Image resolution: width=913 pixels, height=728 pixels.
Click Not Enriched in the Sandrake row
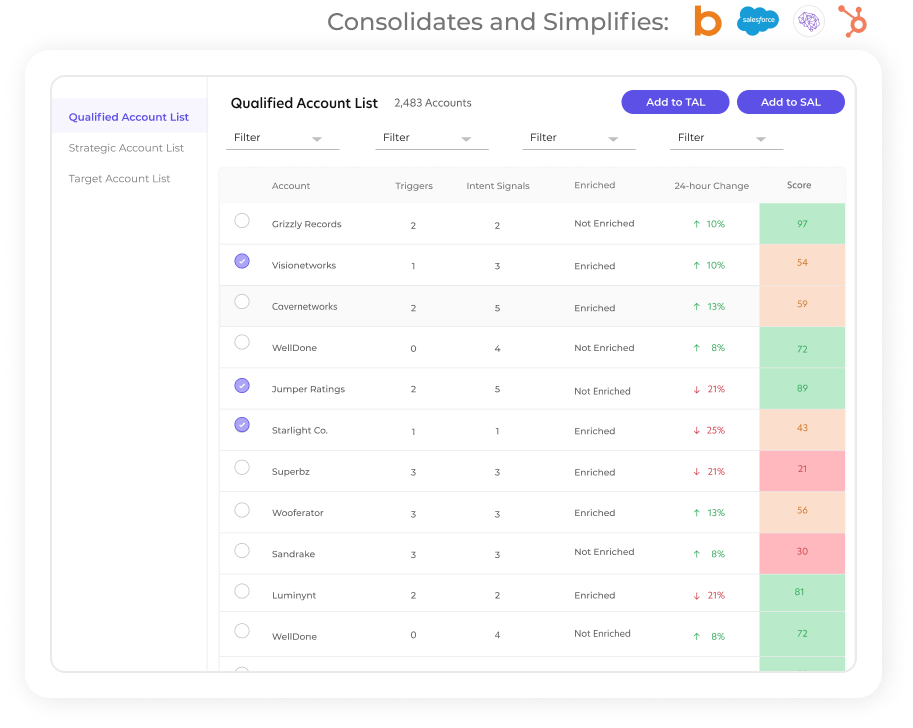604,552
